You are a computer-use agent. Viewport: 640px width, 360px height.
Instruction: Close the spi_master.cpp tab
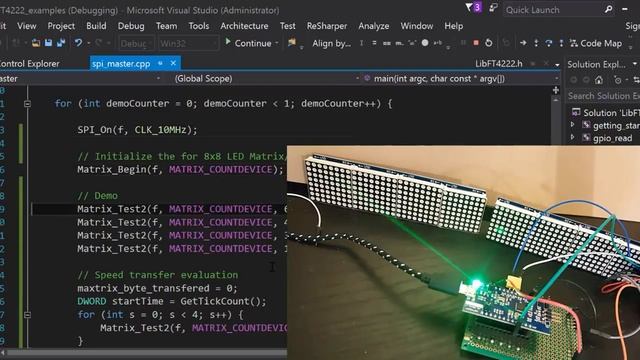click(173, 63)
